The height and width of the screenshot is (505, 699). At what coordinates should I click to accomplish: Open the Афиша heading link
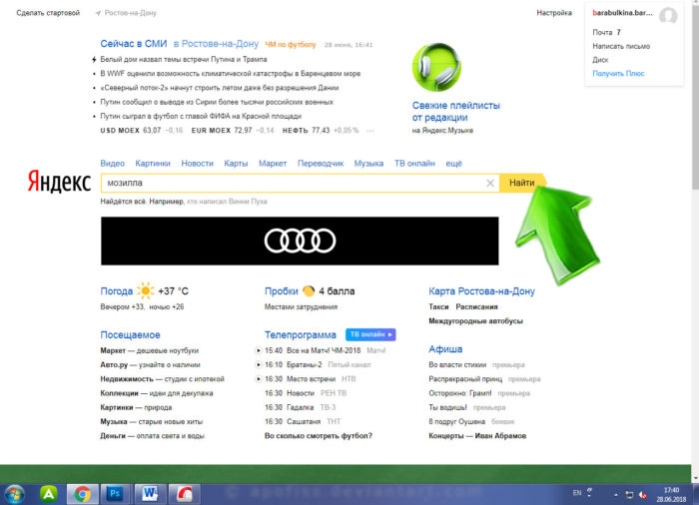445,349
